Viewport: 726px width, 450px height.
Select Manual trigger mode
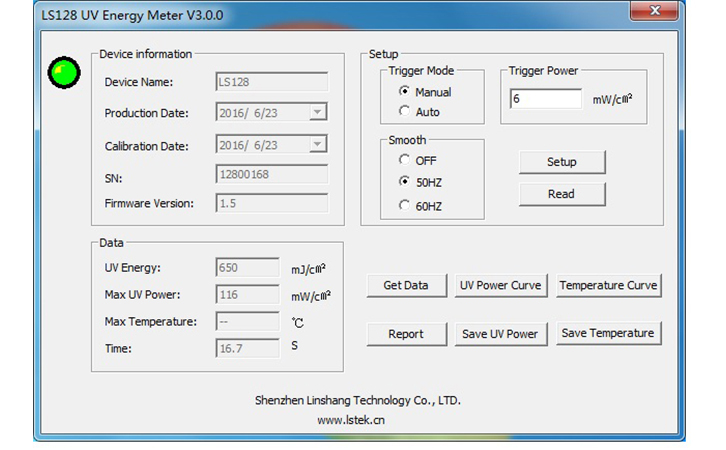pyautogui.click(x=405, y=92)
